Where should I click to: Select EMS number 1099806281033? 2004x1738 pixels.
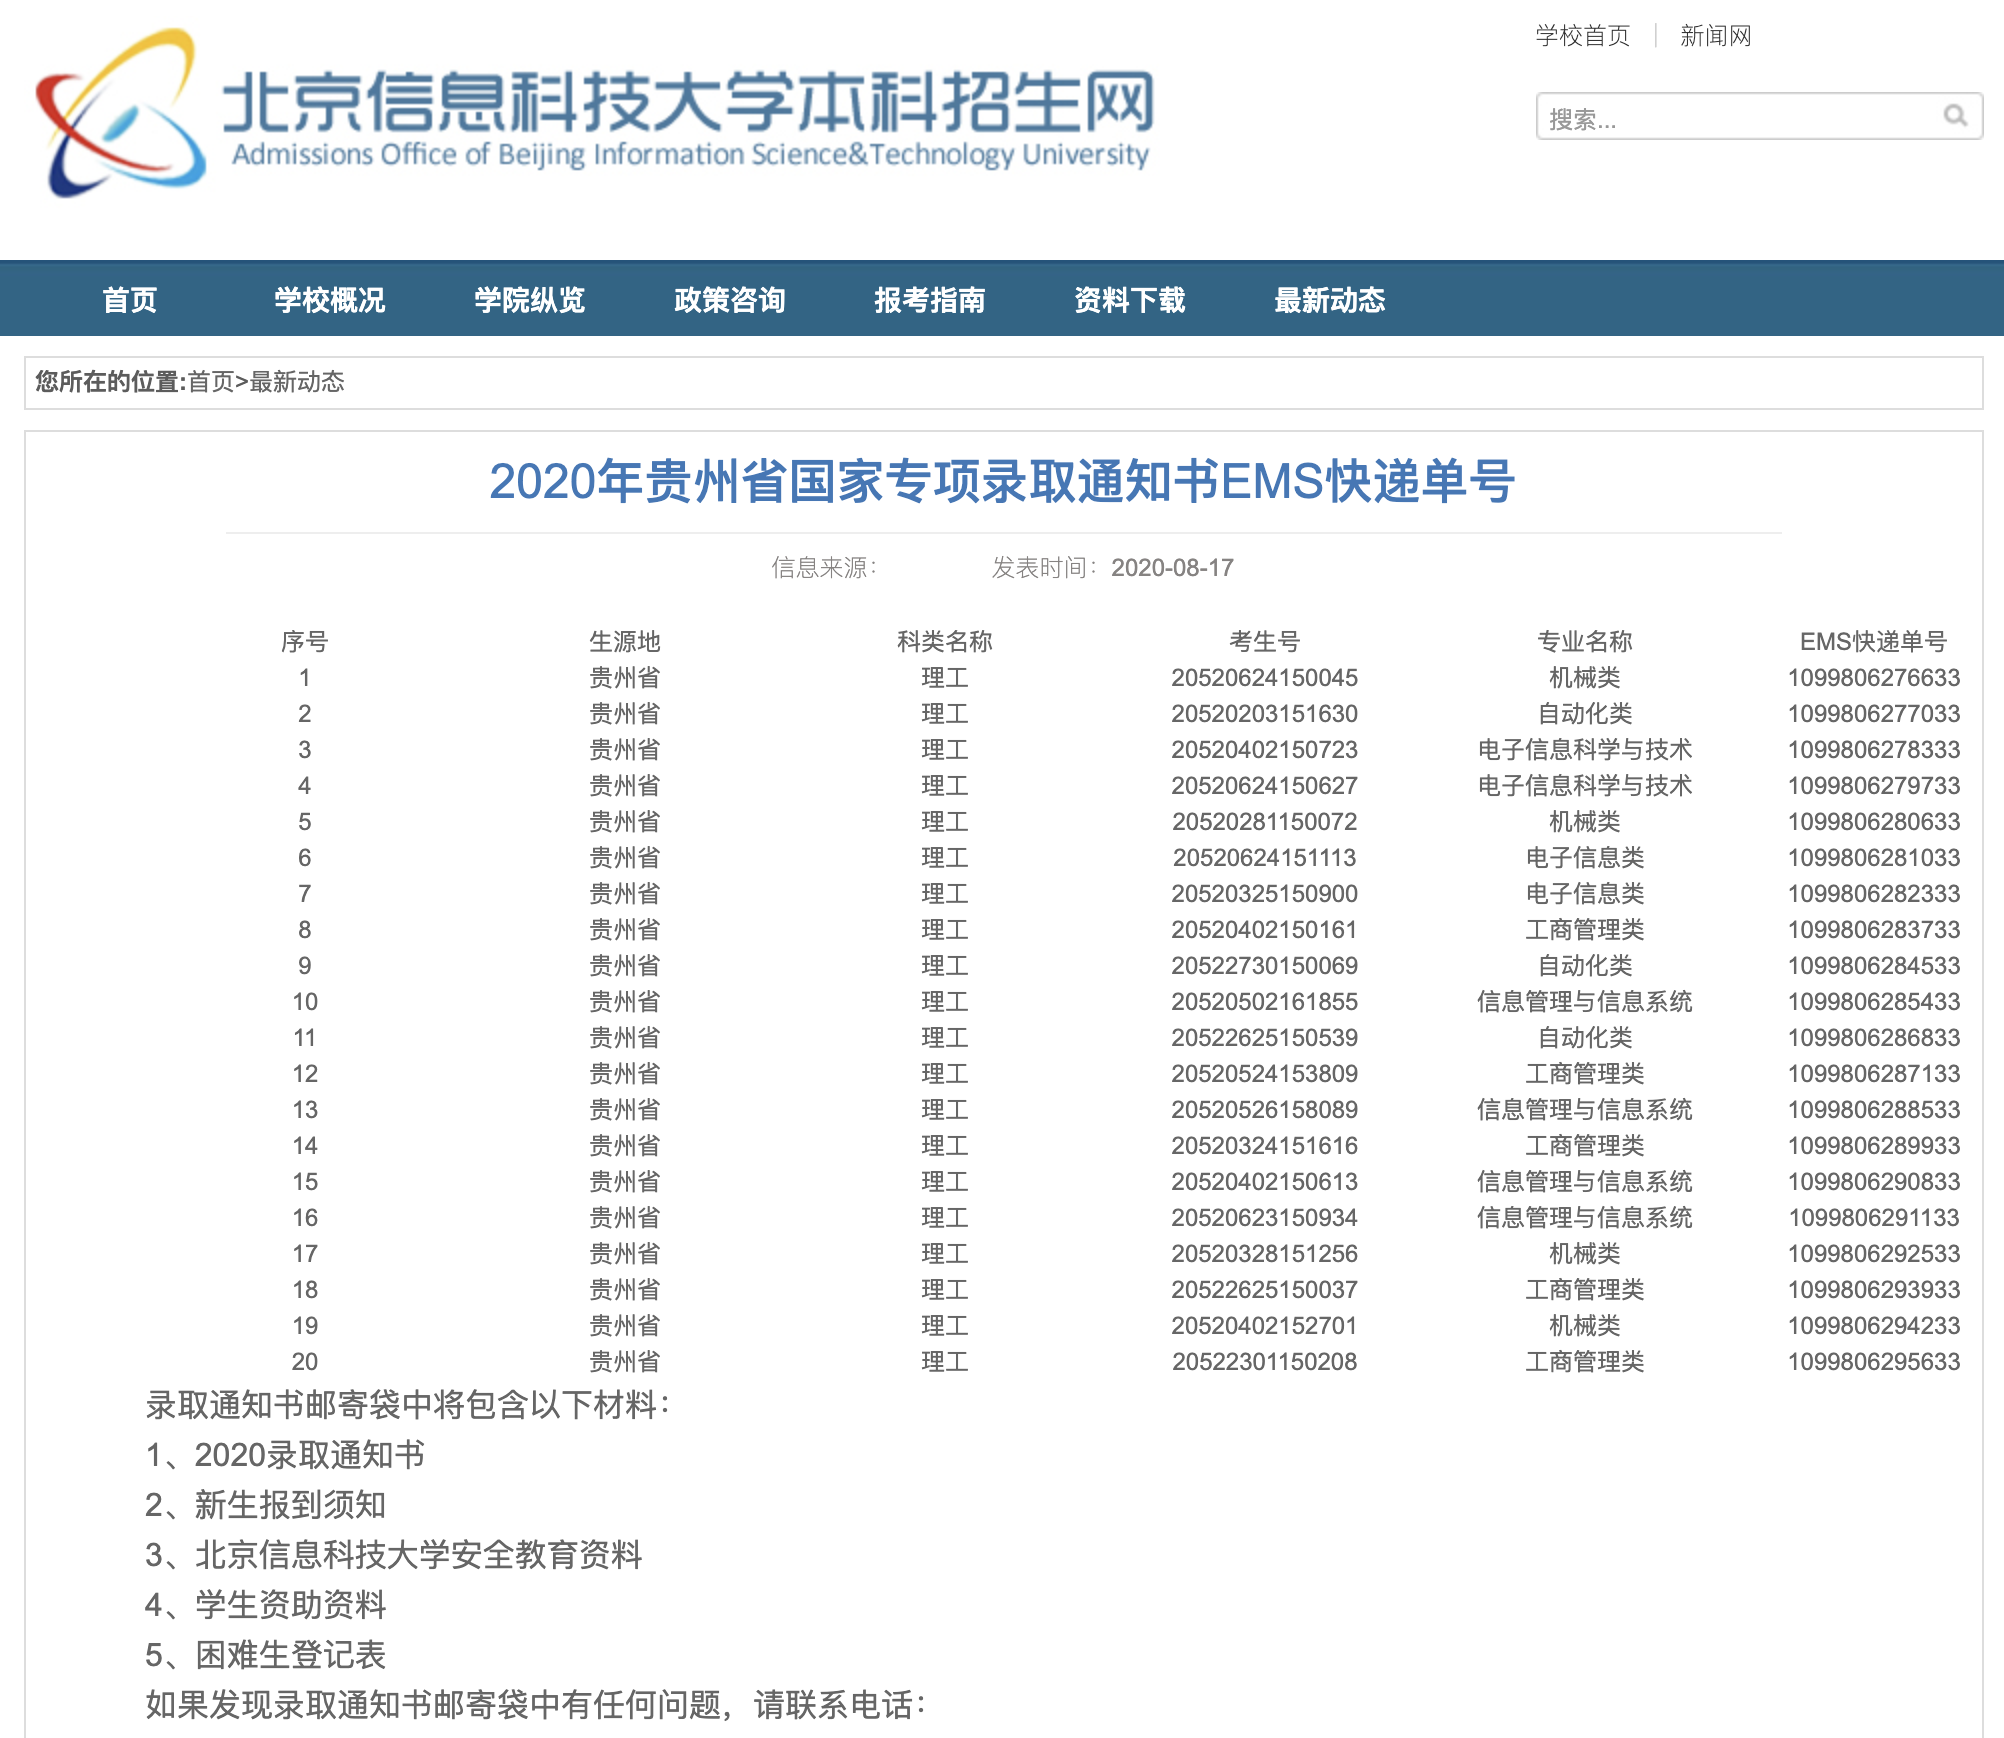tap(1874, 857)
